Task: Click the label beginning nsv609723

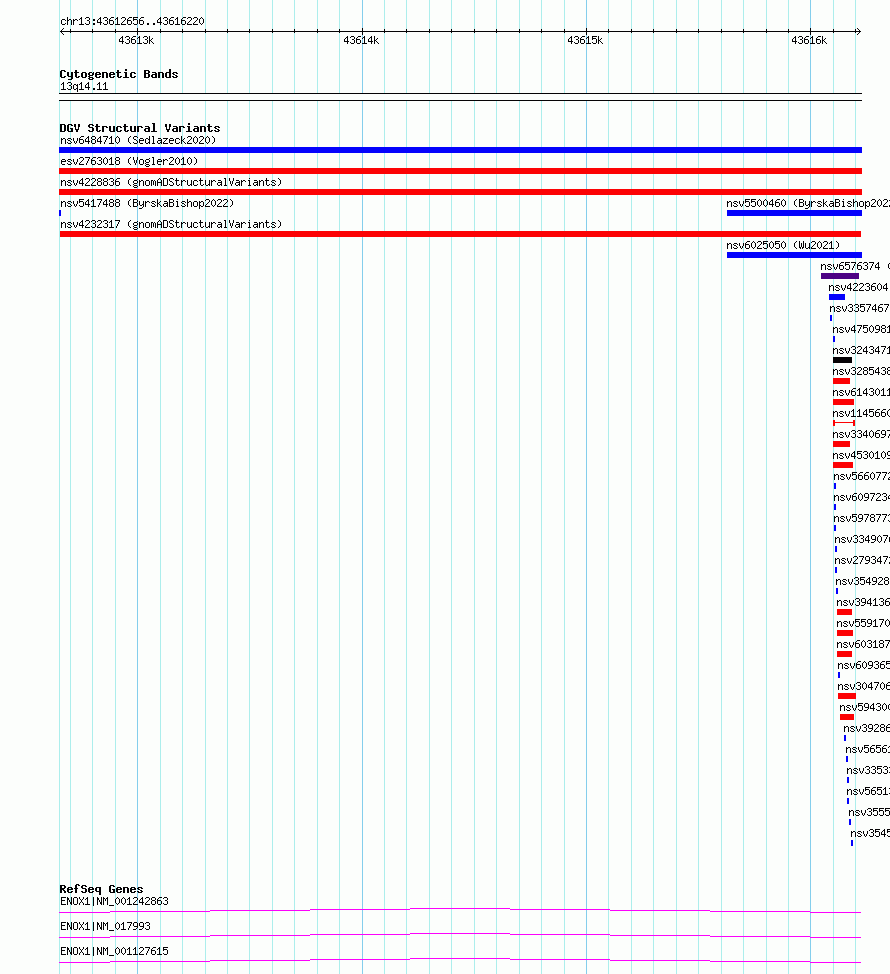Action: [862, 498]
